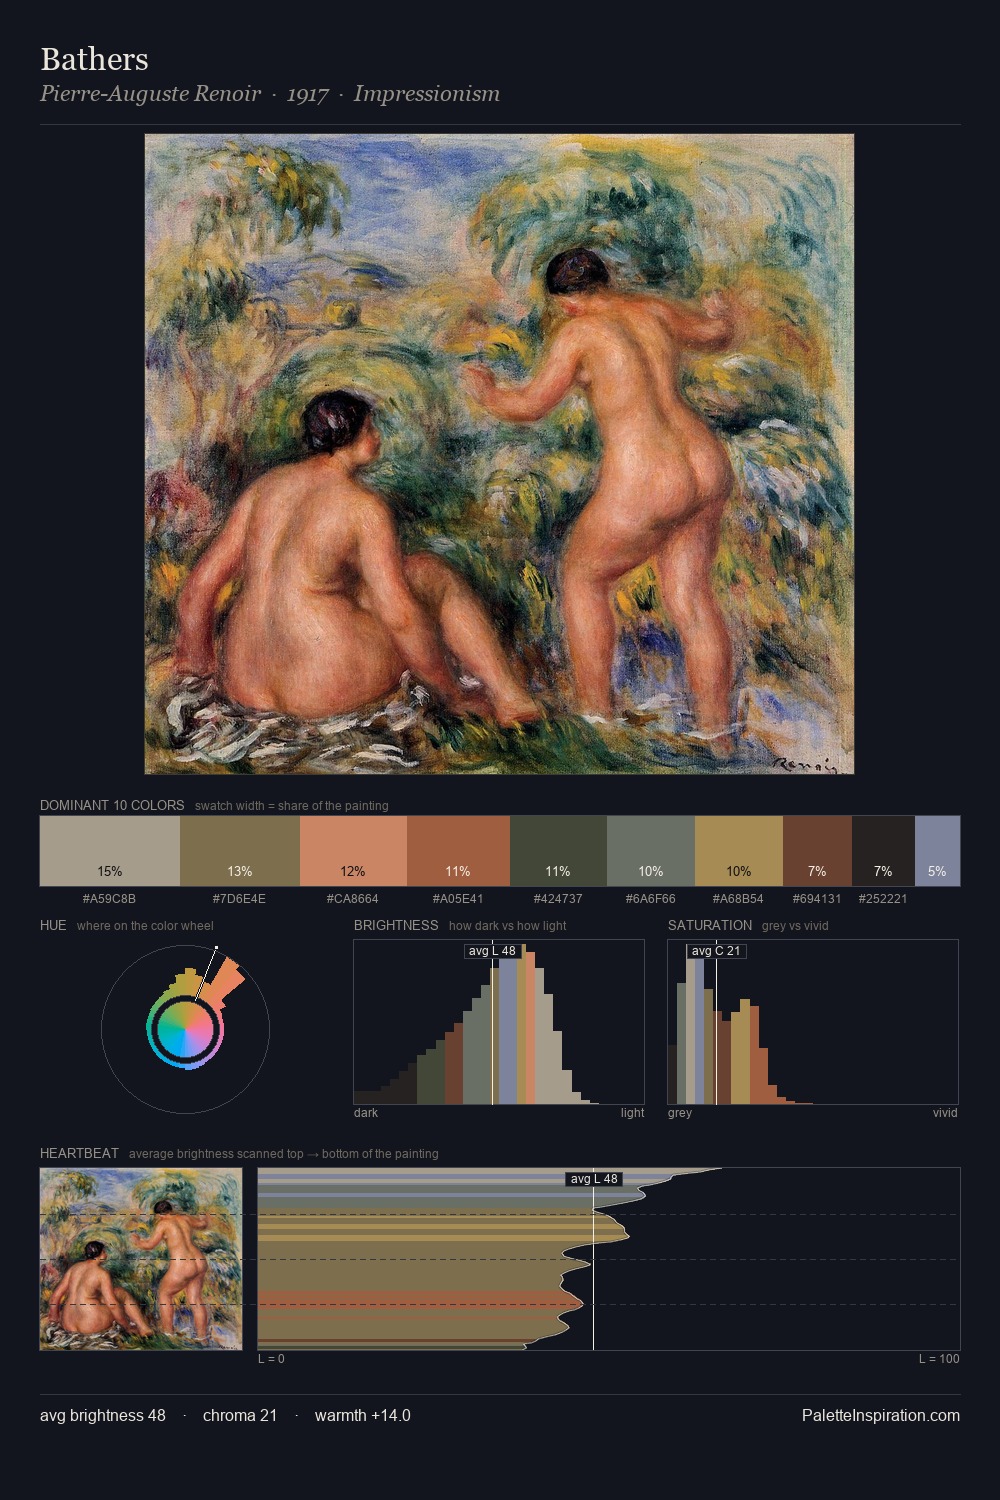Screen dimensions: 1000x1500
Task: Click 'warmth +14.0' in the footer
Action: 363,1416
